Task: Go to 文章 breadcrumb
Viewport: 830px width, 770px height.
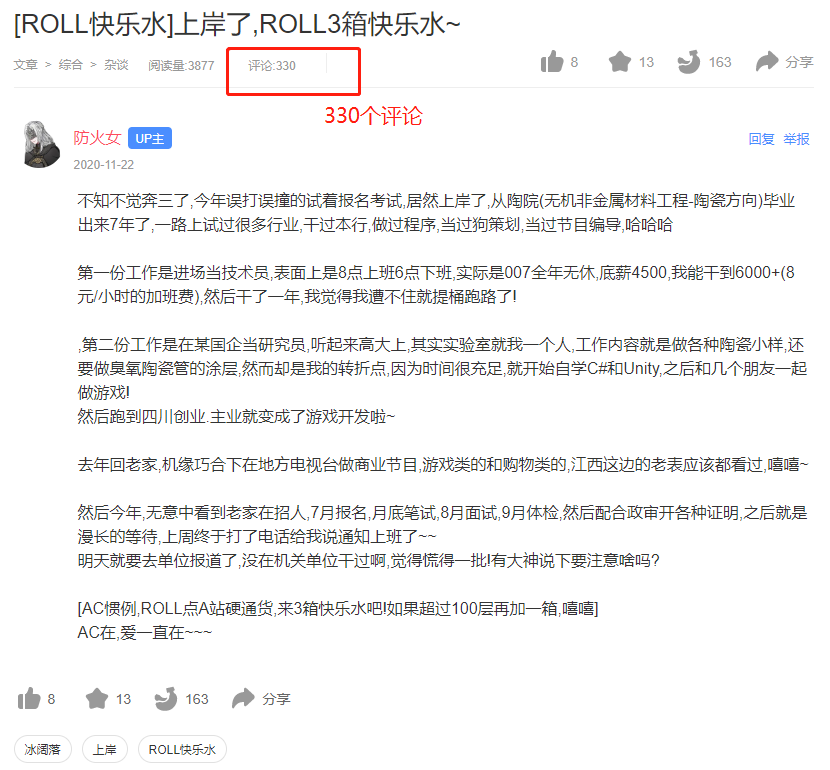Action: (x=25, y=65)
